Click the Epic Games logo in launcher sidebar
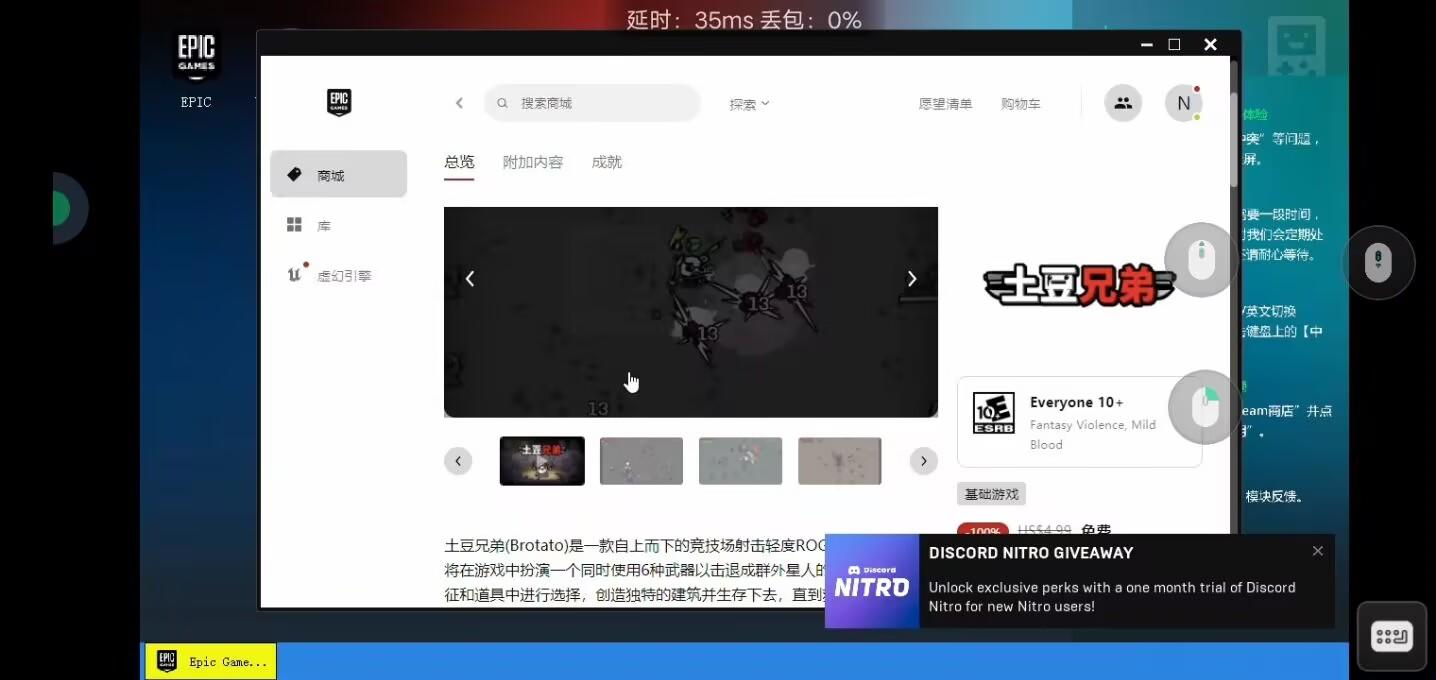1436x680 pixels. [339, 102]
